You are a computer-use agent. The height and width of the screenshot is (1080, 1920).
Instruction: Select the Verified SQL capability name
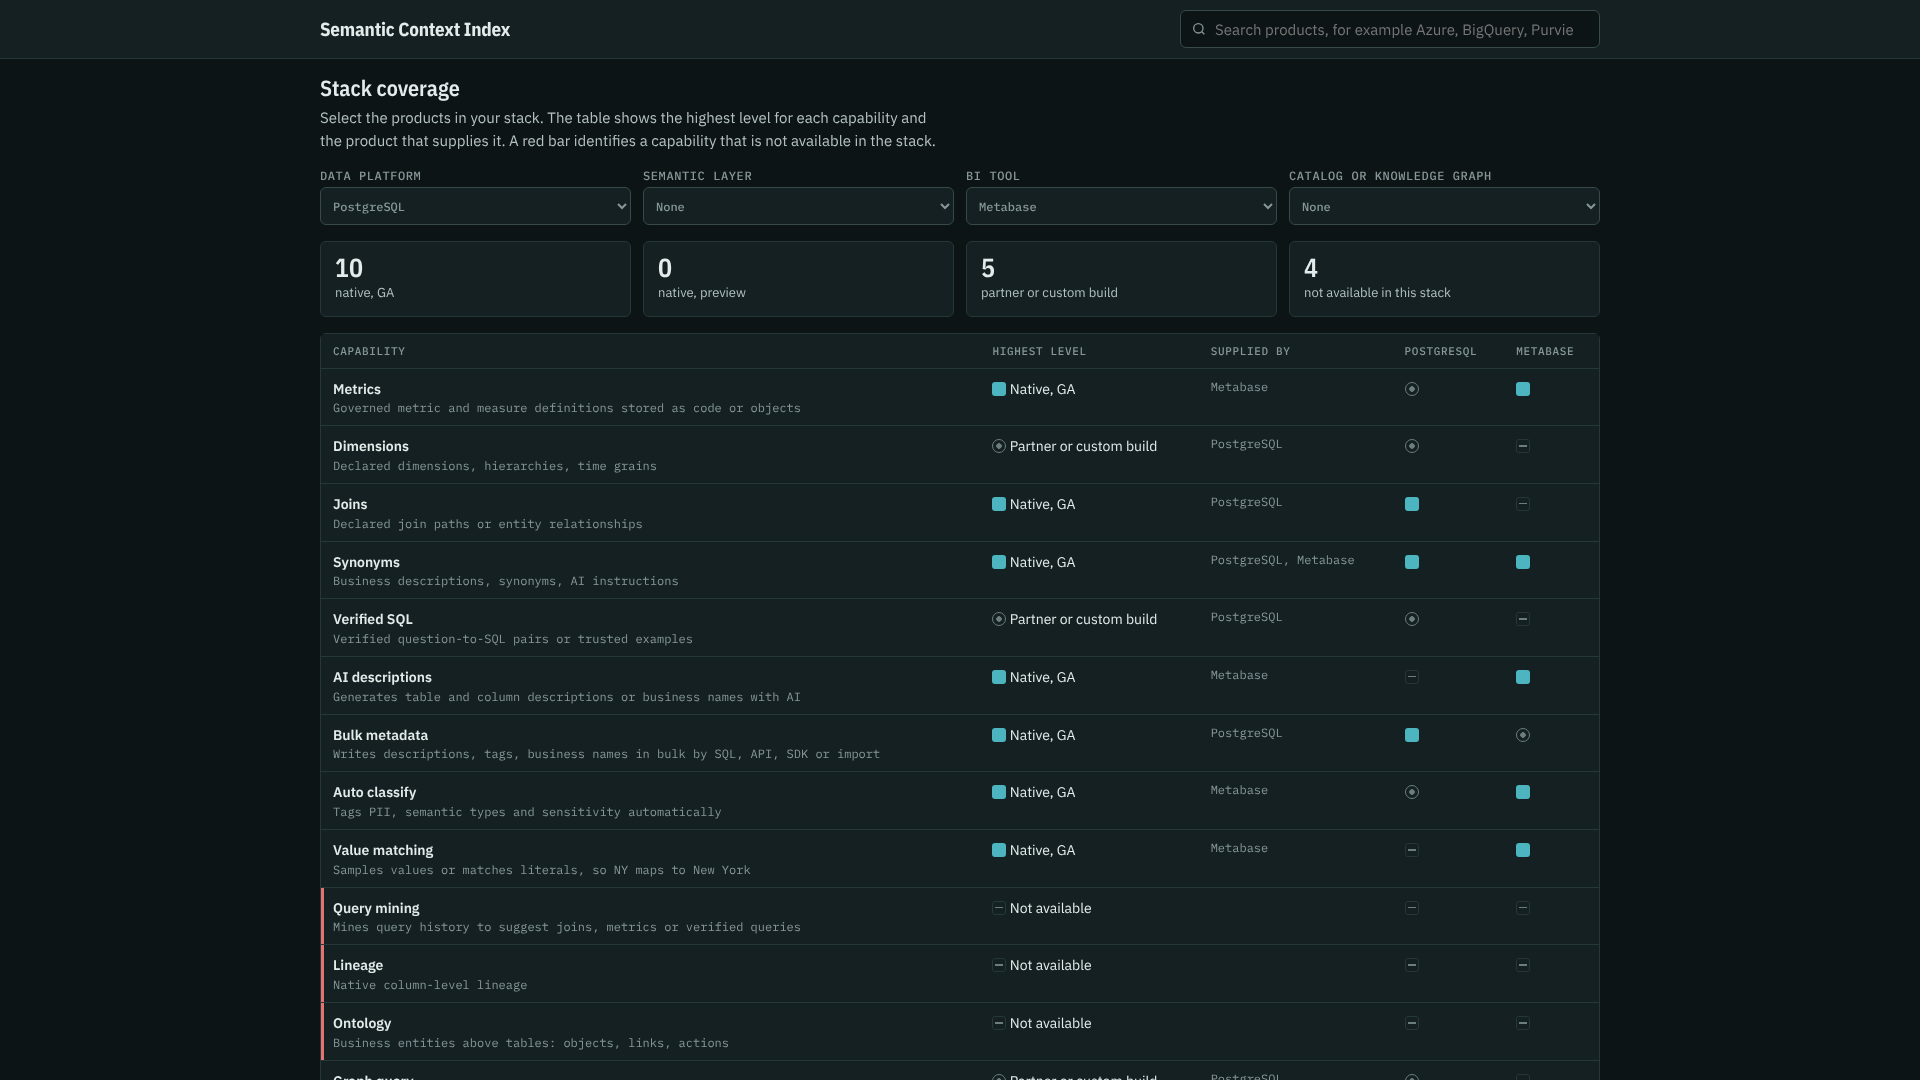tap(373, 619)
